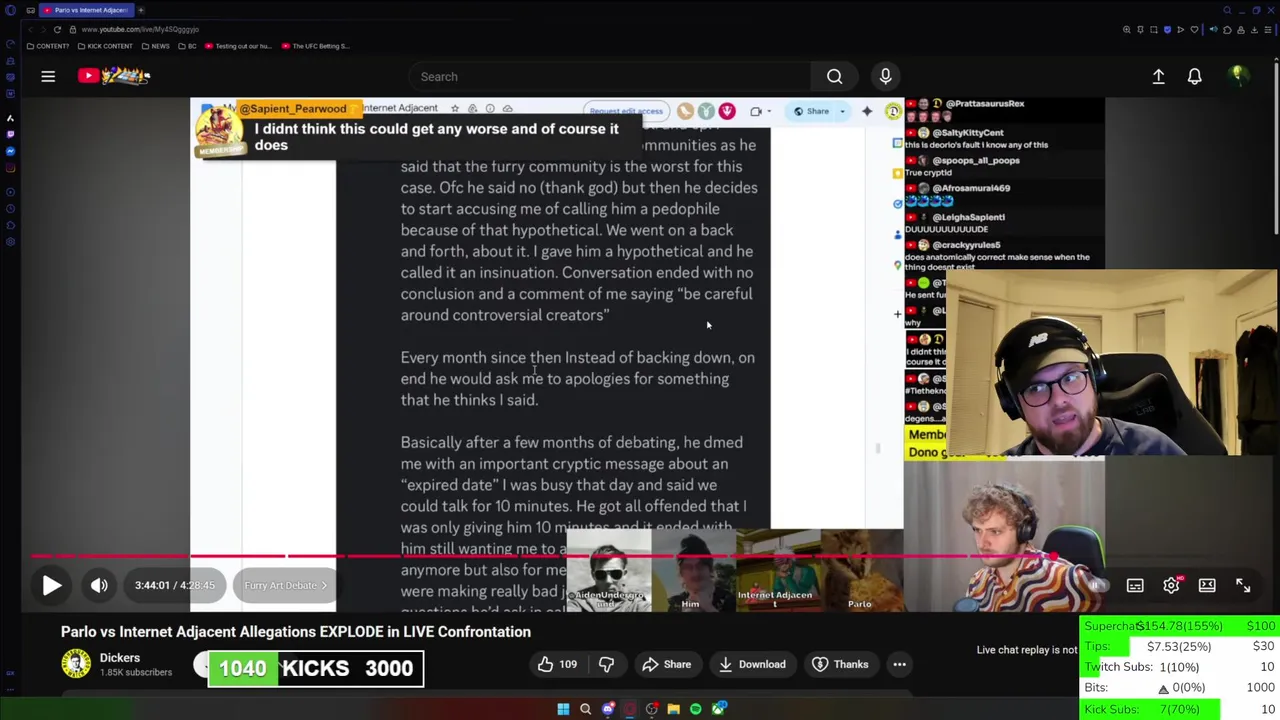The width and height of the screenshot is (1280, 720).
Task: Open Spotify from the taskbar
Action: 696,709
